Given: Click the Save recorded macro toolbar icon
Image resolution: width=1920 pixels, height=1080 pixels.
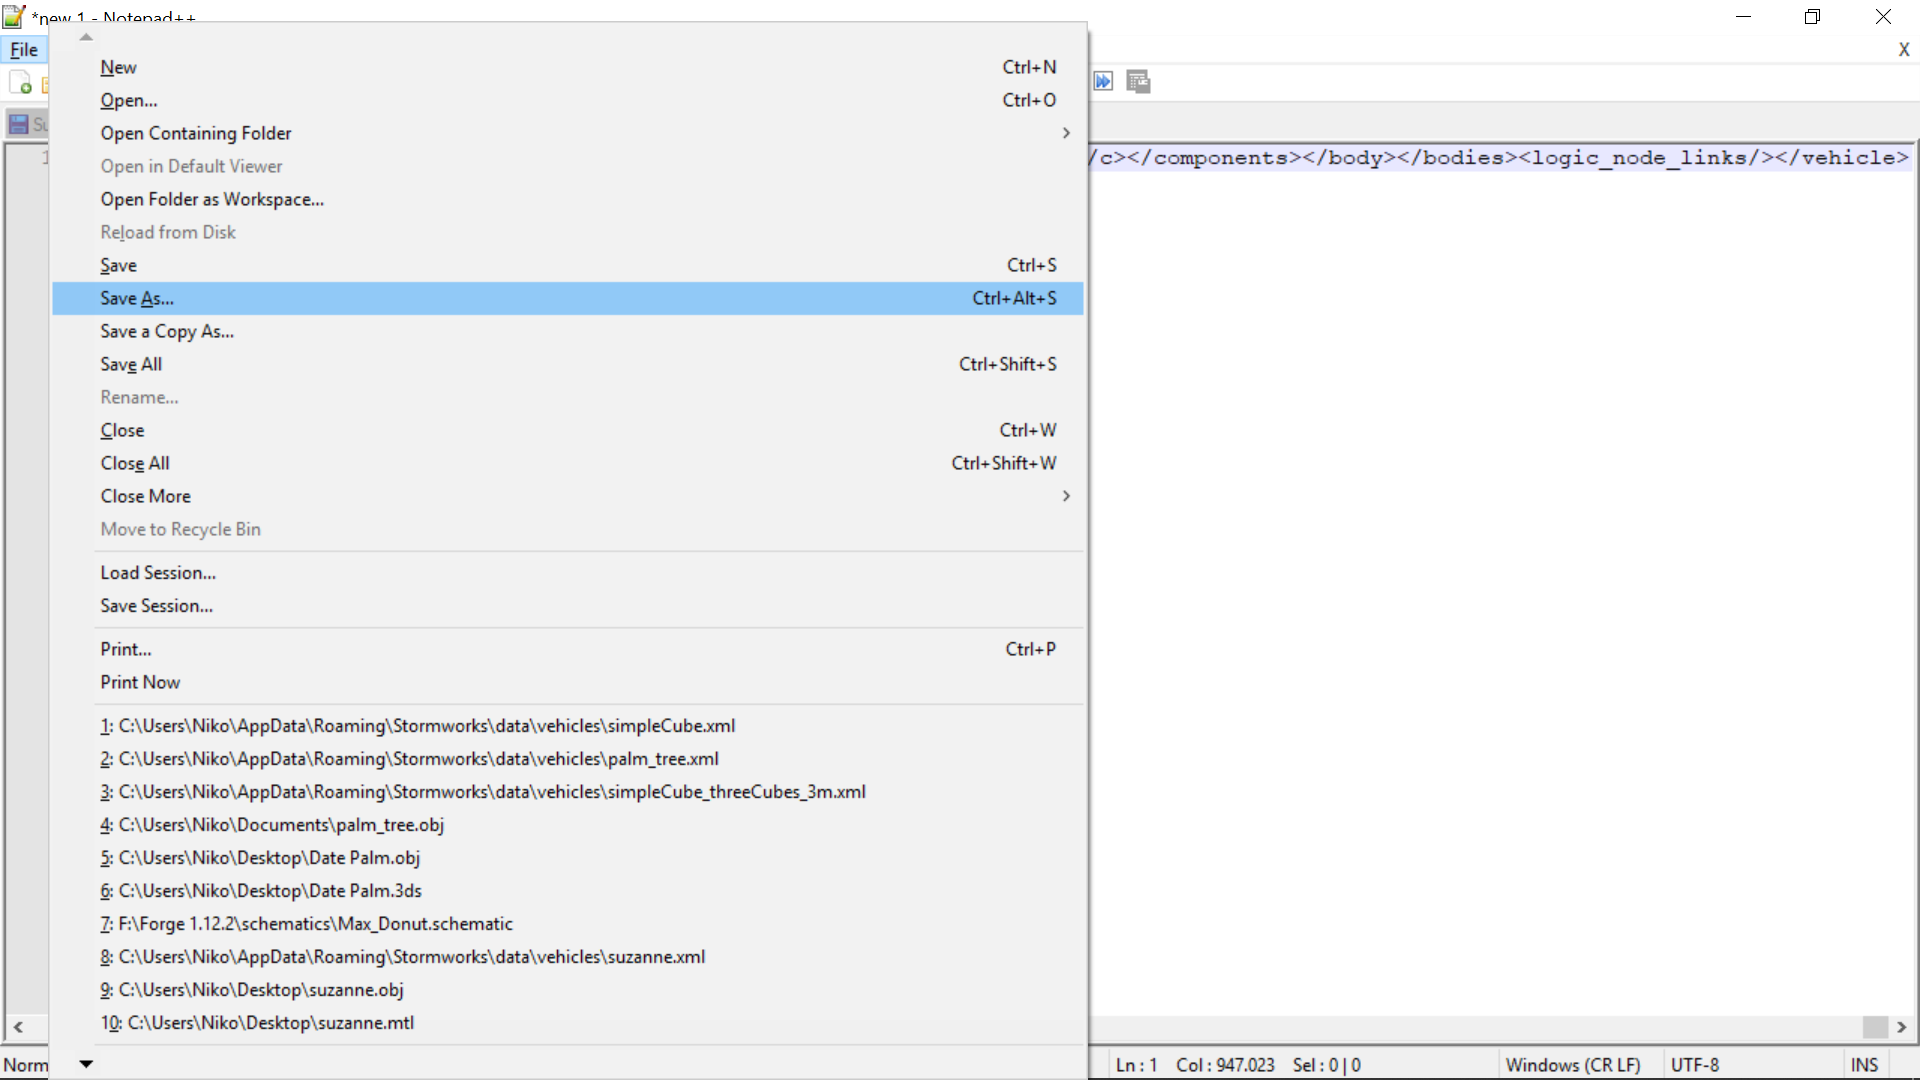Looking at the screenshot, I should pyautogui.click(x=1138, y=82).
